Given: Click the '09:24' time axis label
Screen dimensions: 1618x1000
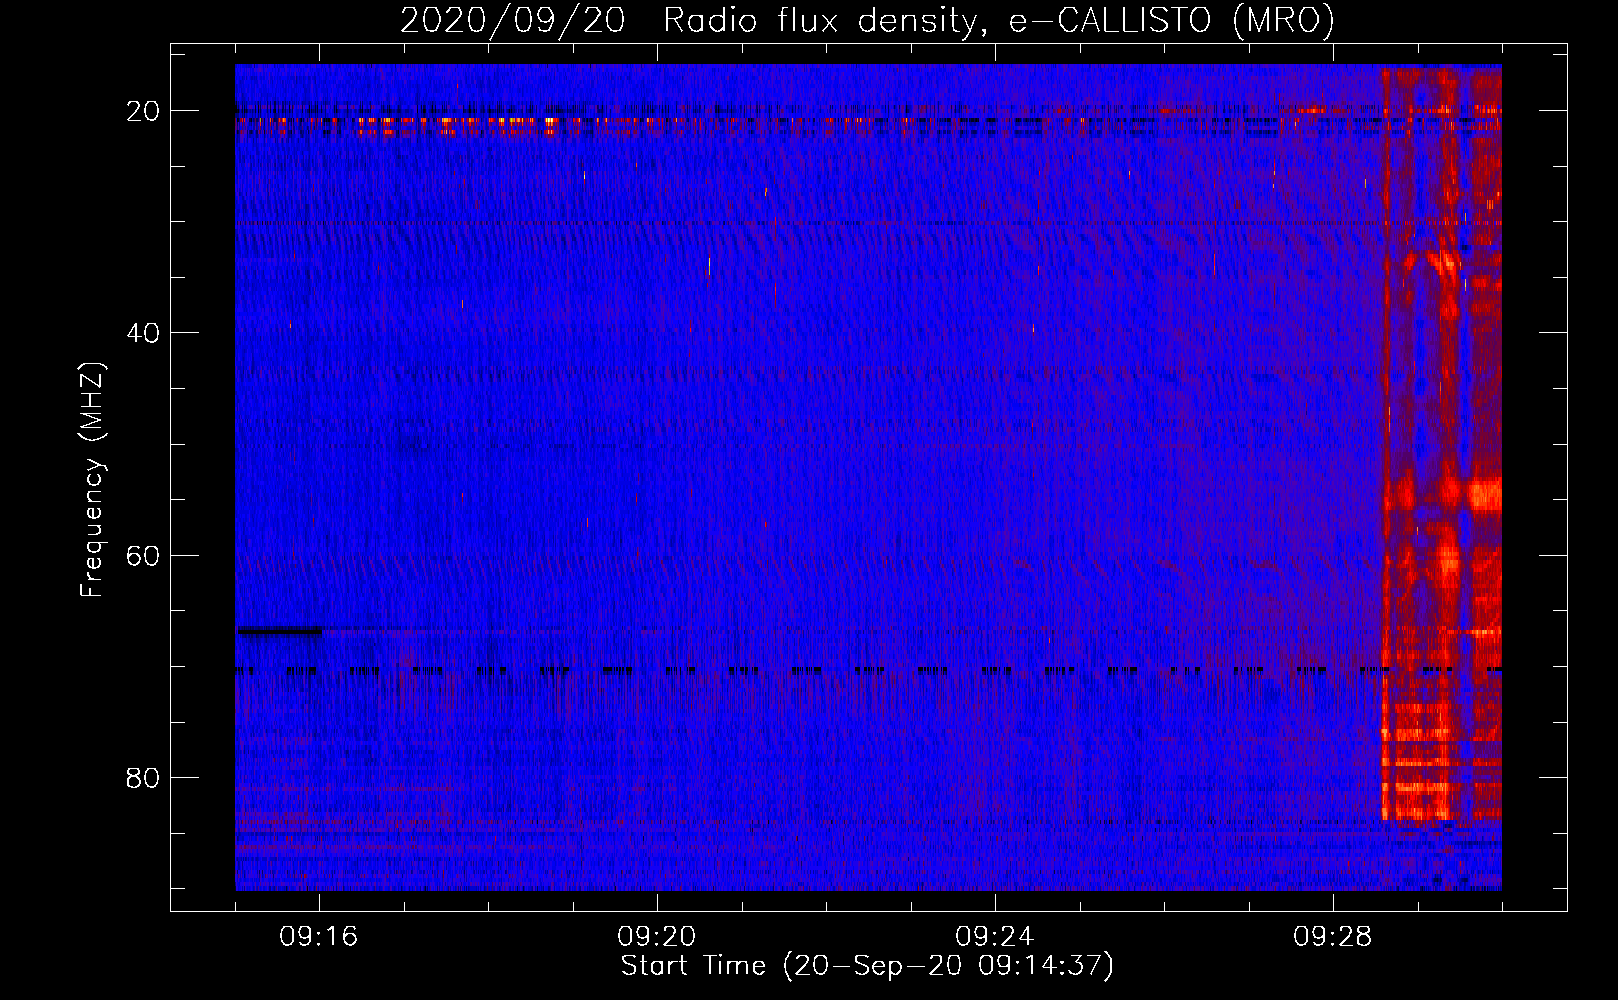Looking at the screenshot, I should [995, 937].
